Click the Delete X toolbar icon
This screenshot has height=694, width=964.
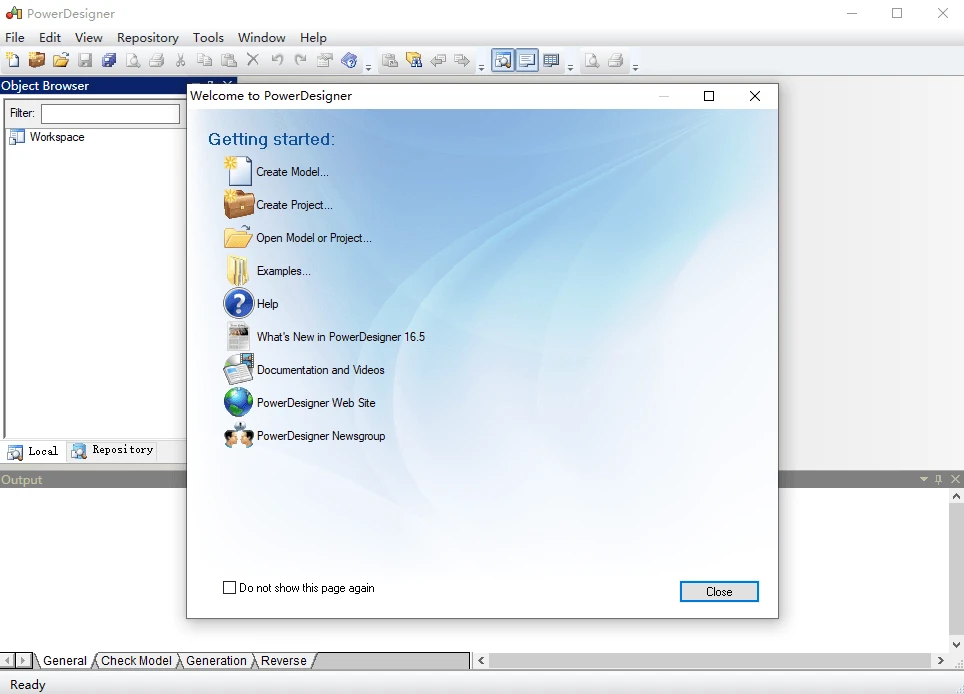pos(253,60)
